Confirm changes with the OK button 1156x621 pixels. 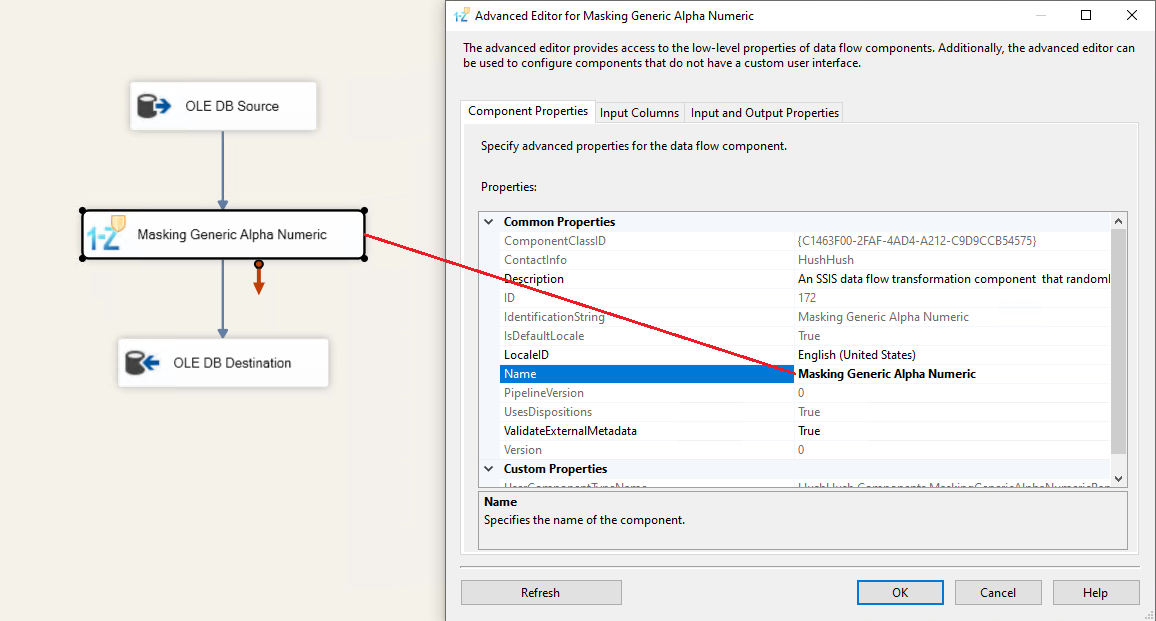[900, 593]
